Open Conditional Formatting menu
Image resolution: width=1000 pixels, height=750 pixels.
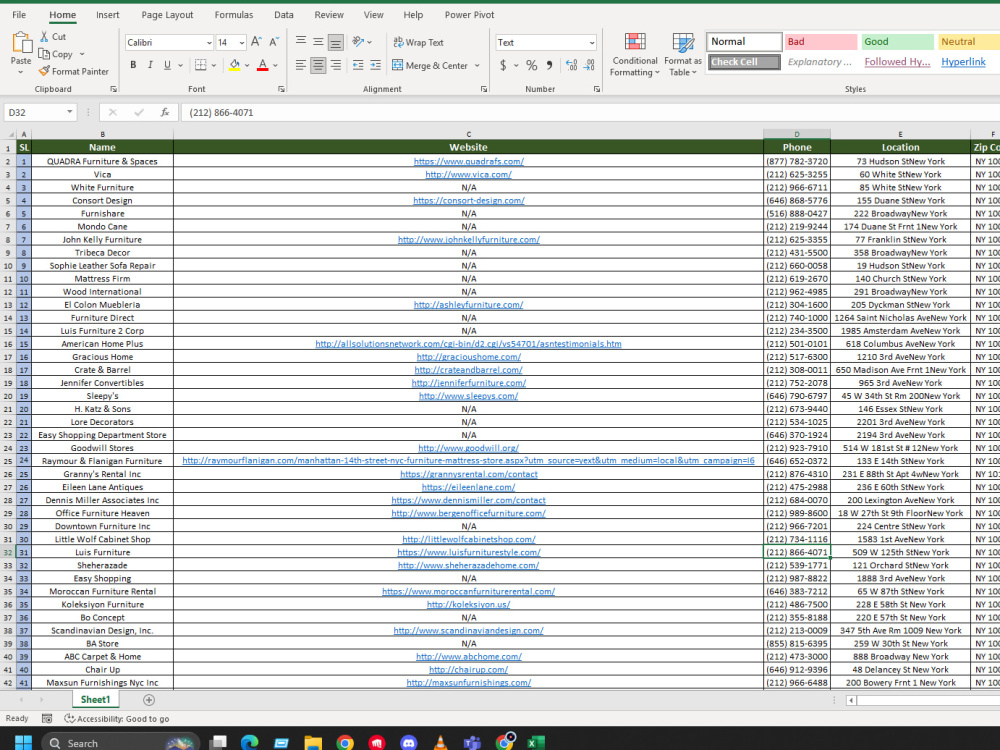point(635,55)
